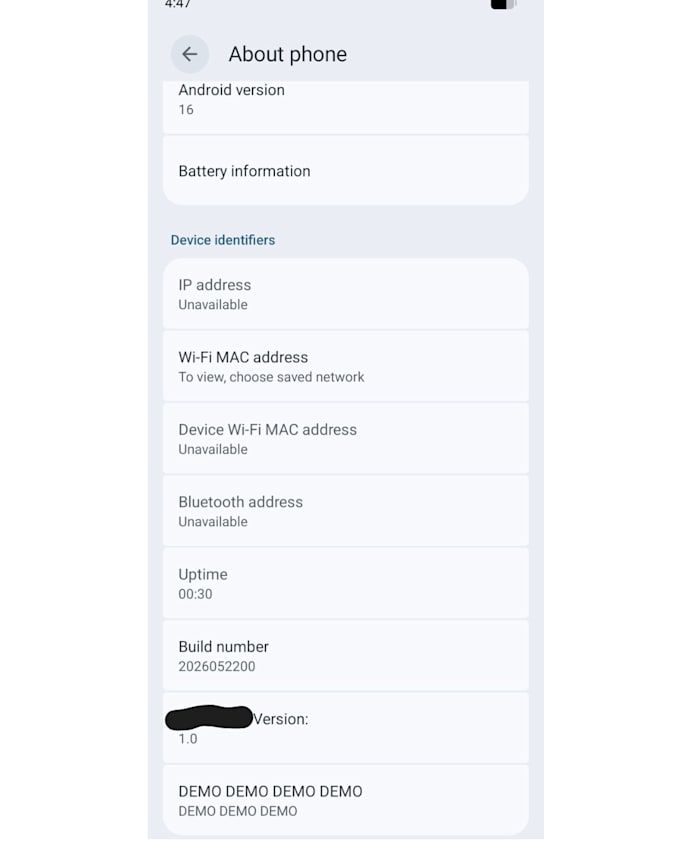Select the IP address row
The height and width of the screenshot is (850, 680).
click(x=346, y=294)
